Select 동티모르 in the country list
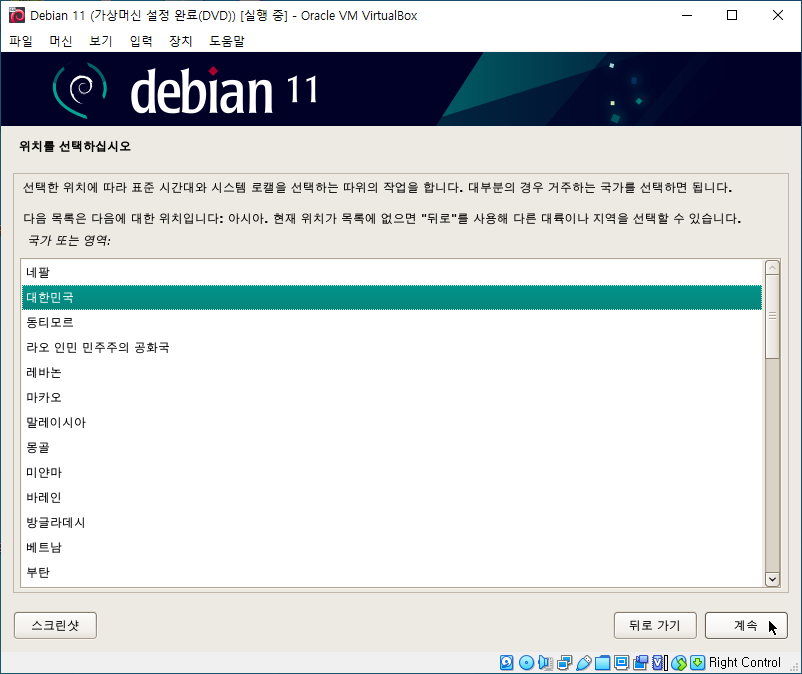Viewport: 802px width, 674px height. [392, 323]
